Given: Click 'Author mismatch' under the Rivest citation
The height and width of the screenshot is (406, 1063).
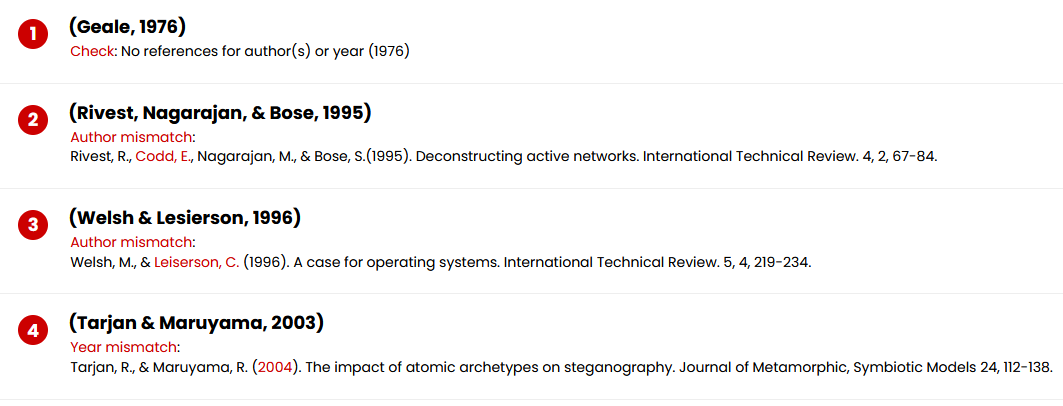Looking at the screenshot, I should (132, 138).
